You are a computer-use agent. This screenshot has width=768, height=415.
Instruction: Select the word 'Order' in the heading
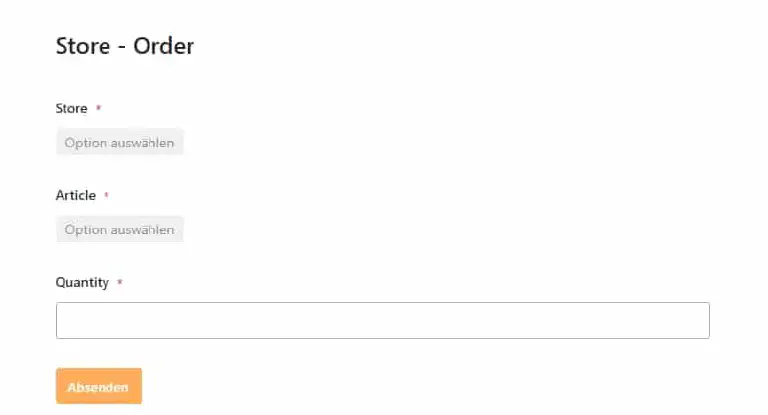(x=164, y=46)
